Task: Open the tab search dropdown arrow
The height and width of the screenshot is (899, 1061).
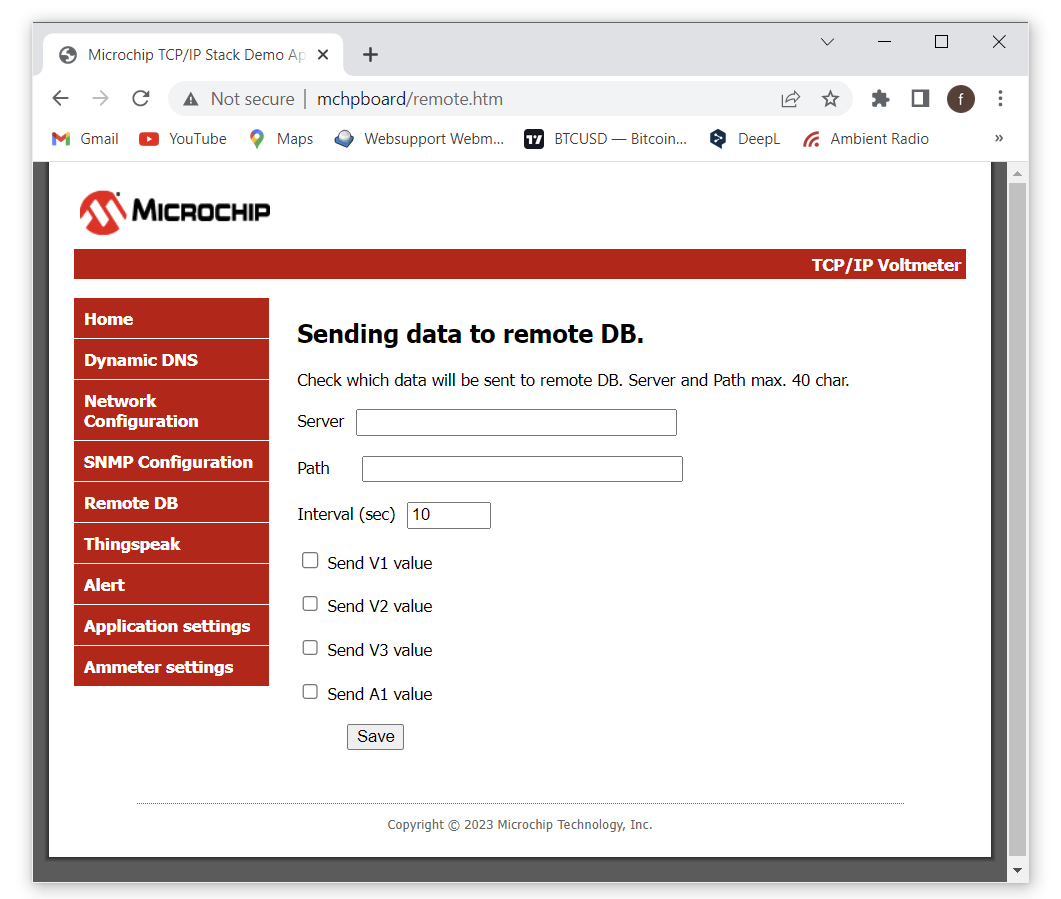Action: (827, 42)
